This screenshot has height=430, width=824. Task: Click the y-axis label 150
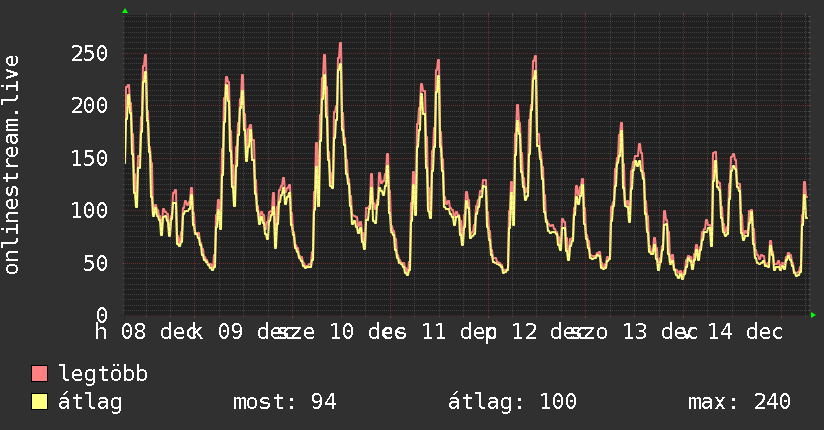point(89,158)
